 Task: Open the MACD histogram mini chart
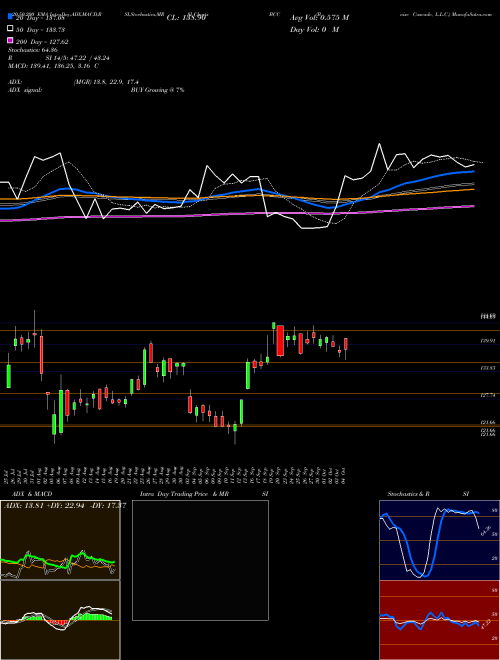coord(60,620)
